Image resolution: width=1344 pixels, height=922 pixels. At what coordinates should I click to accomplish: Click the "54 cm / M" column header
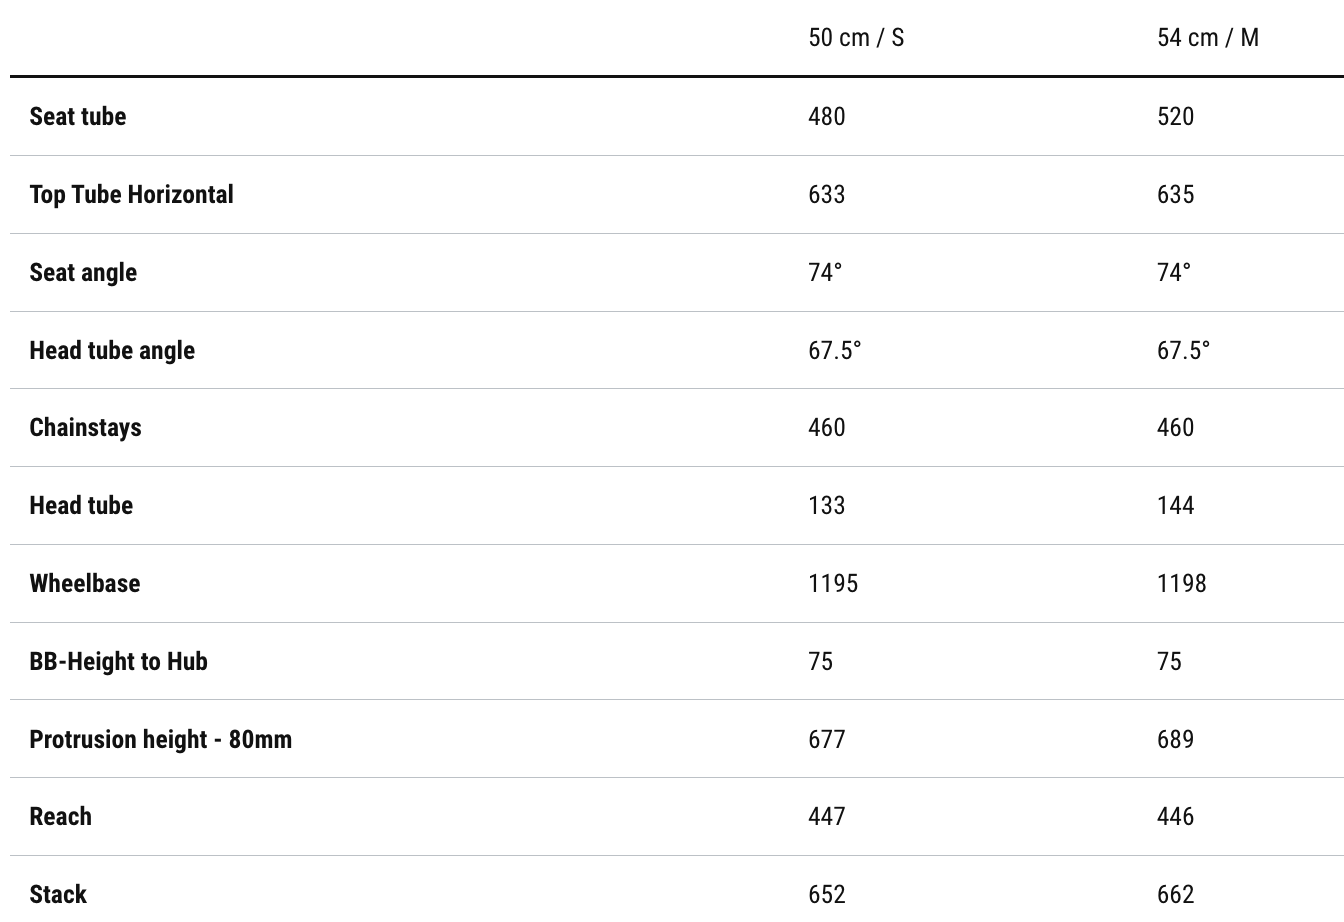coord(1208,38)
